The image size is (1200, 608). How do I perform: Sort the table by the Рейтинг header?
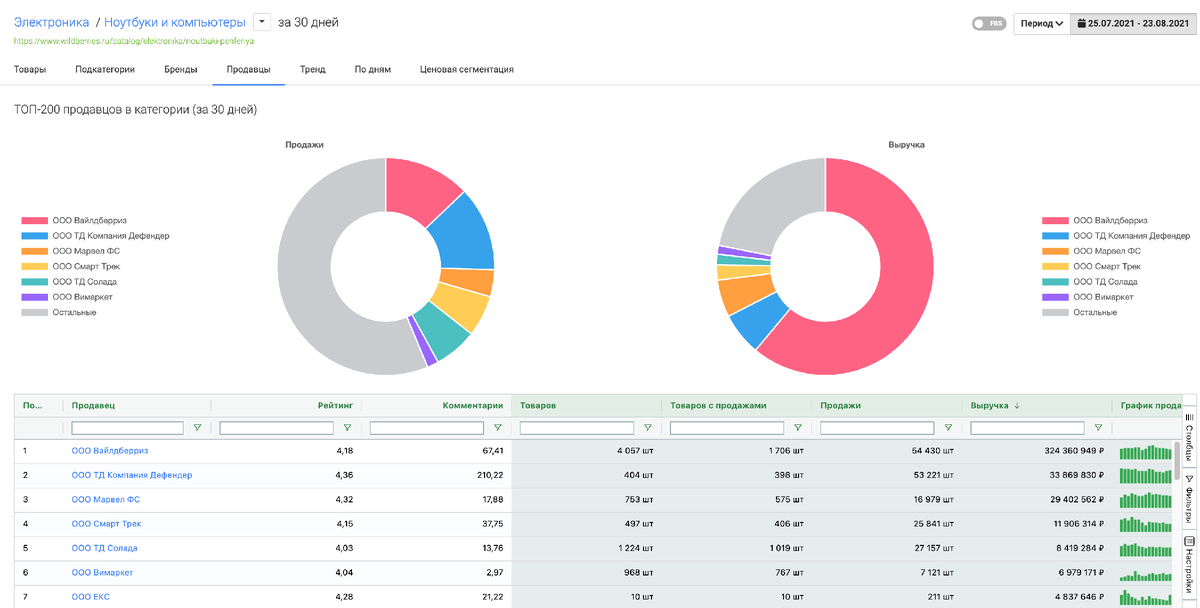[335, 406]
